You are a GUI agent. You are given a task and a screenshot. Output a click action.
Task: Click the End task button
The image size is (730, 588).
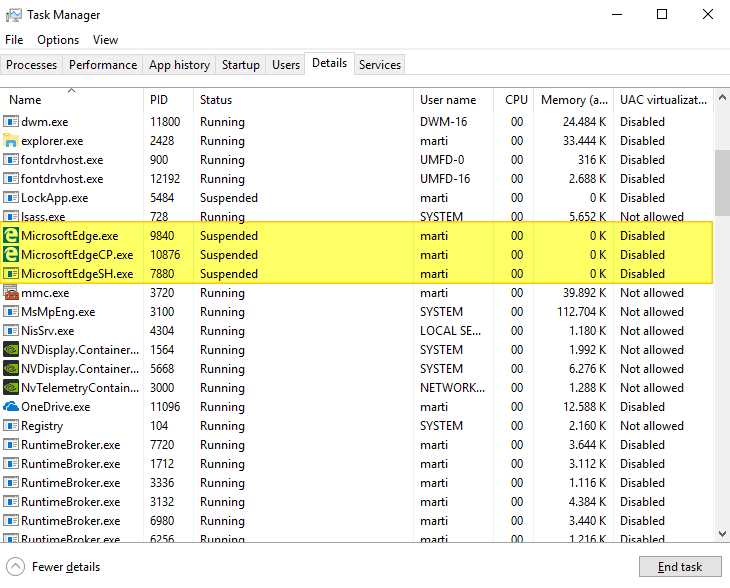point(680,567)
